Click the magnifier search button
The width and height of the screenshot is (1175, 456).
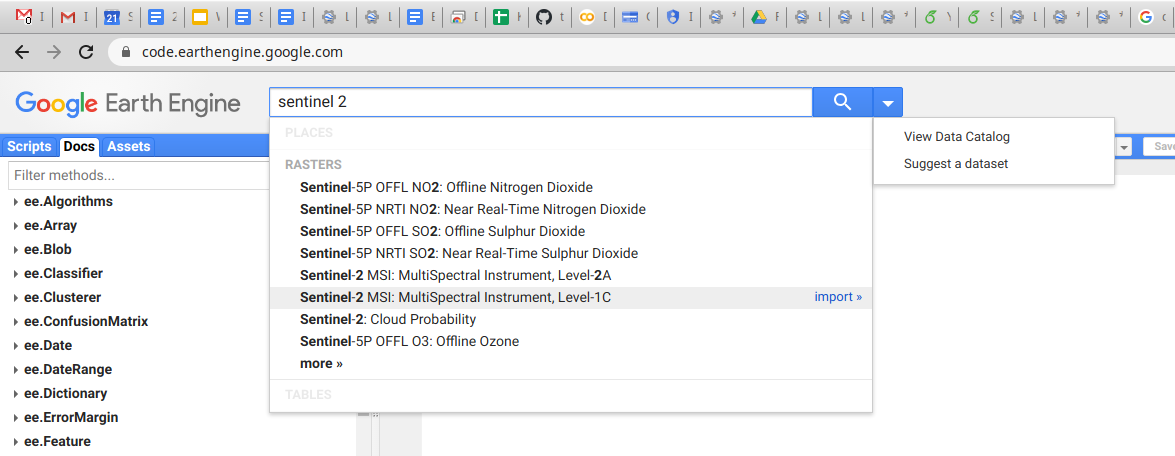[x=843, y=103]
